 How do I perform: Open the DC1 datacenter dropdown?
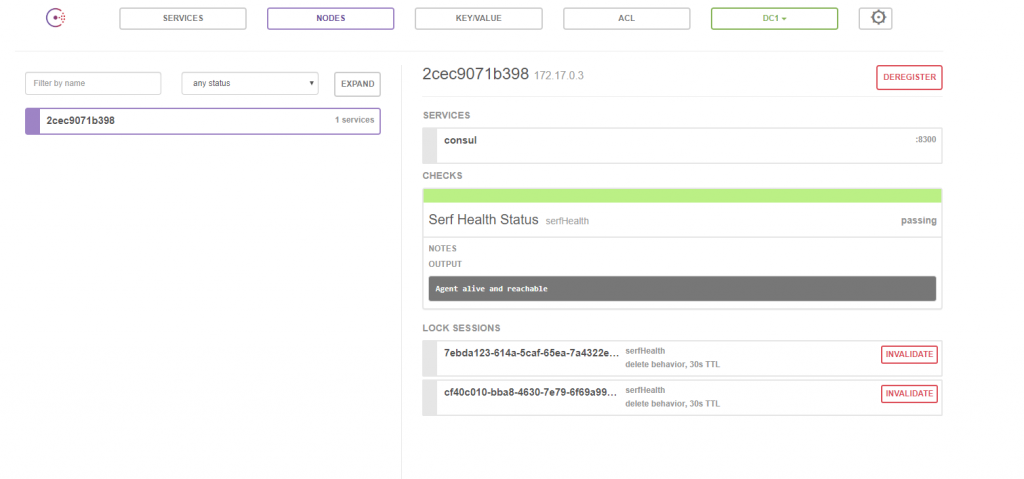pyautogui.click(x=775, y=18)
